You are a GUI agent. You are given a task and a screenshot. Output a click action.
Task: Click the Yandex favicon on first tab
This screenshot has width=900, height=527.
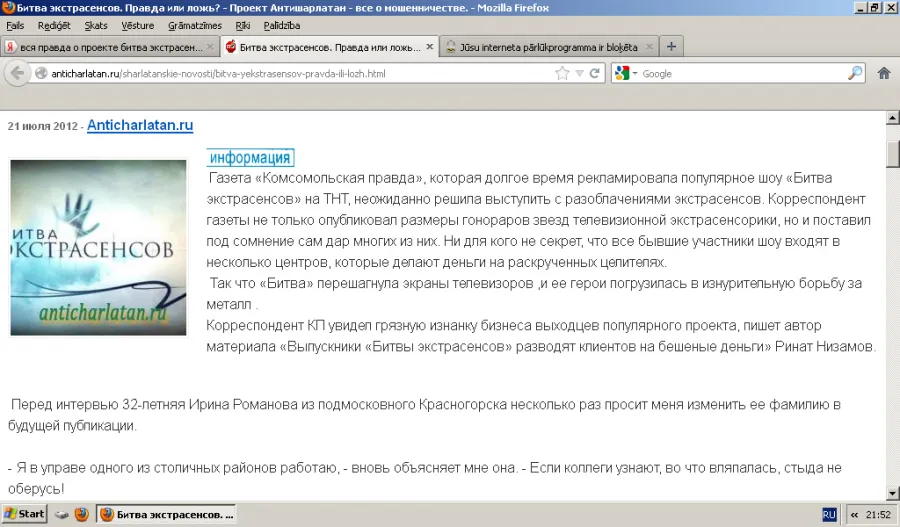click(x=10, y=47)
